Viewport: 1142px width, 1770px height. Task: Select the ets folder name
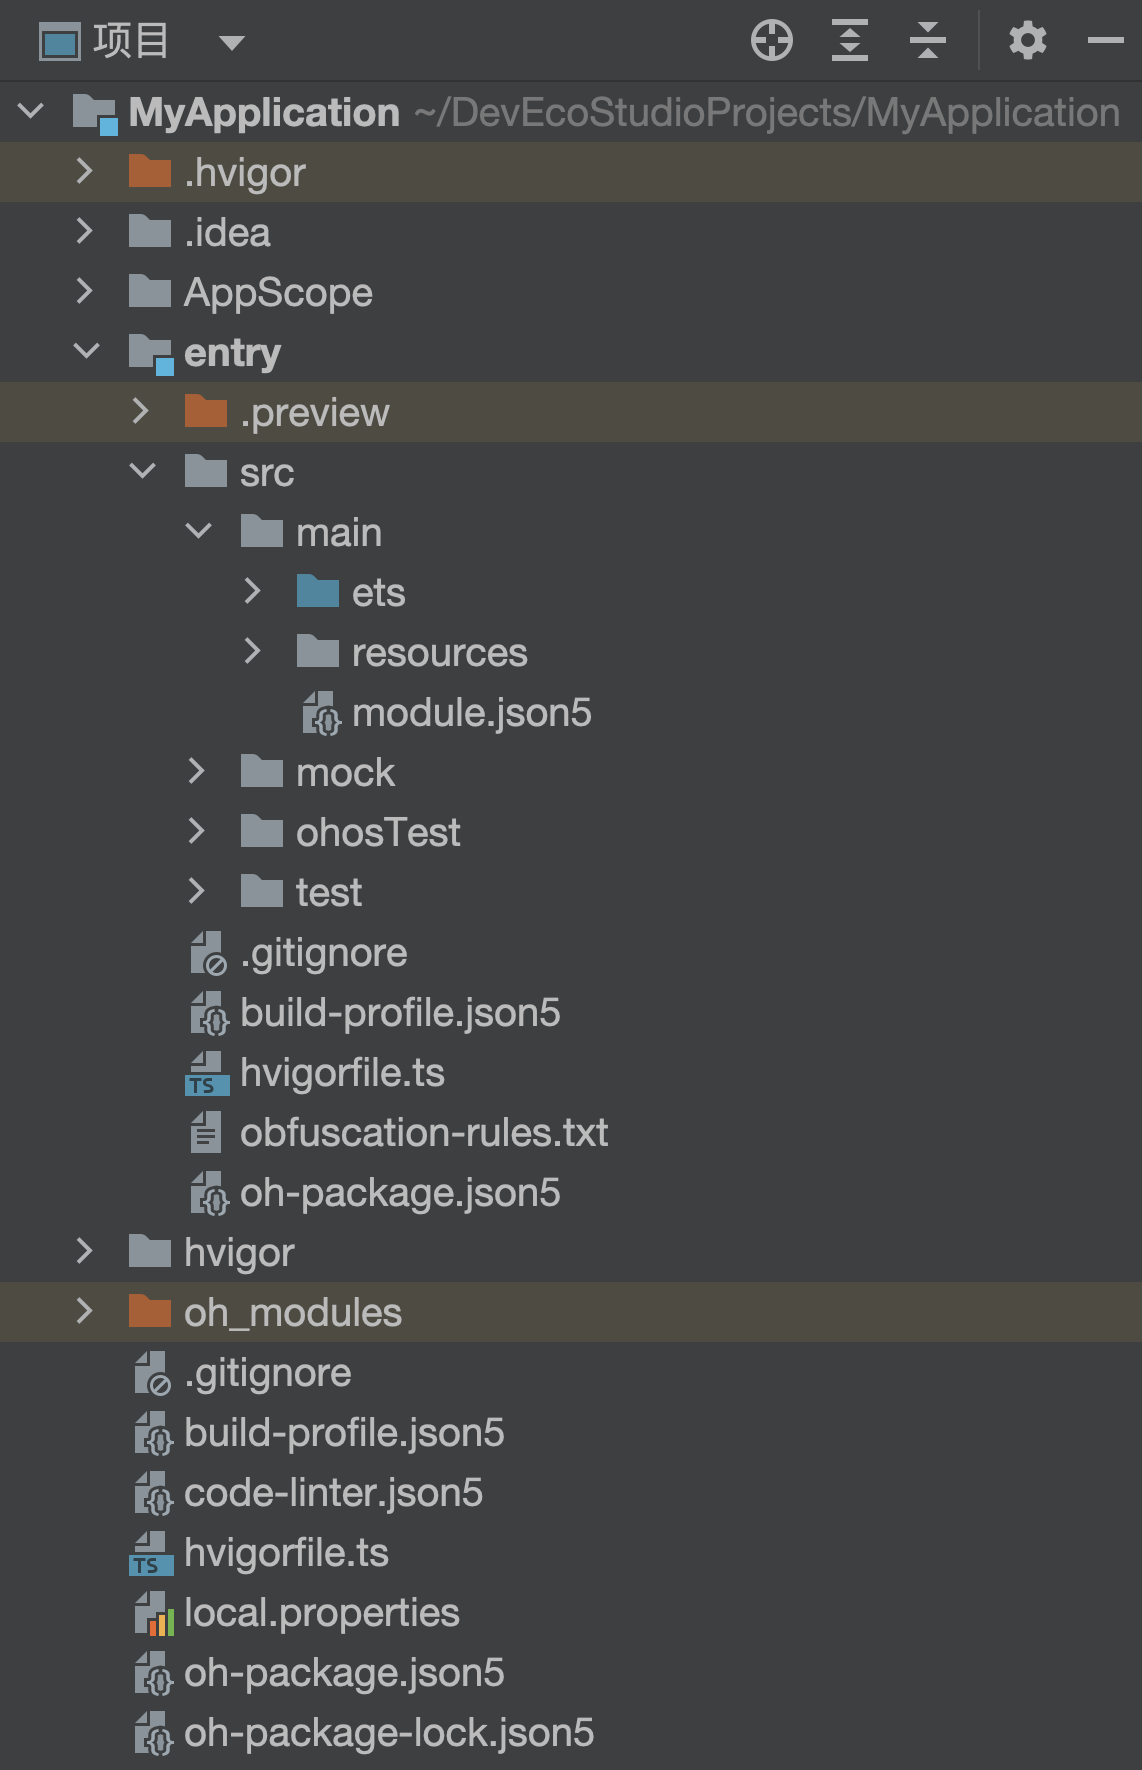pyautogui.click(x=378, y=593)
